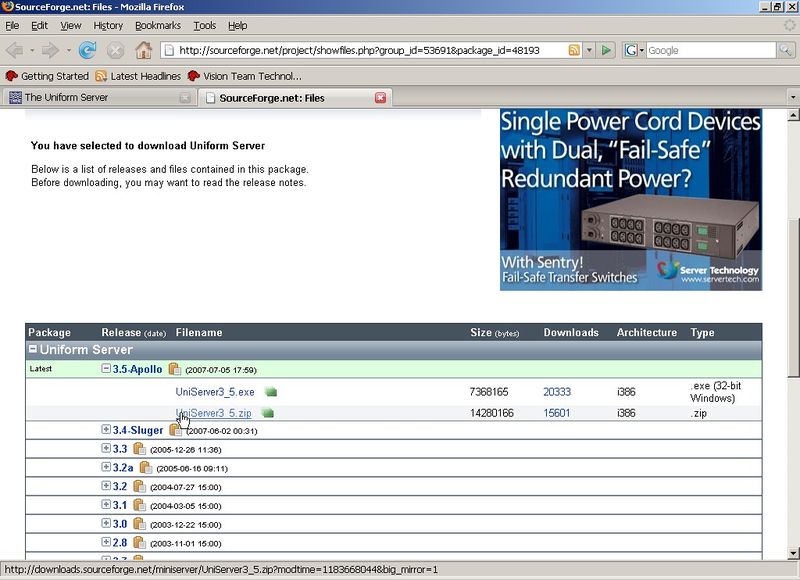Click the status bar download URL text
The height and width of the screenshot is (580, 800).
(221, 569)
